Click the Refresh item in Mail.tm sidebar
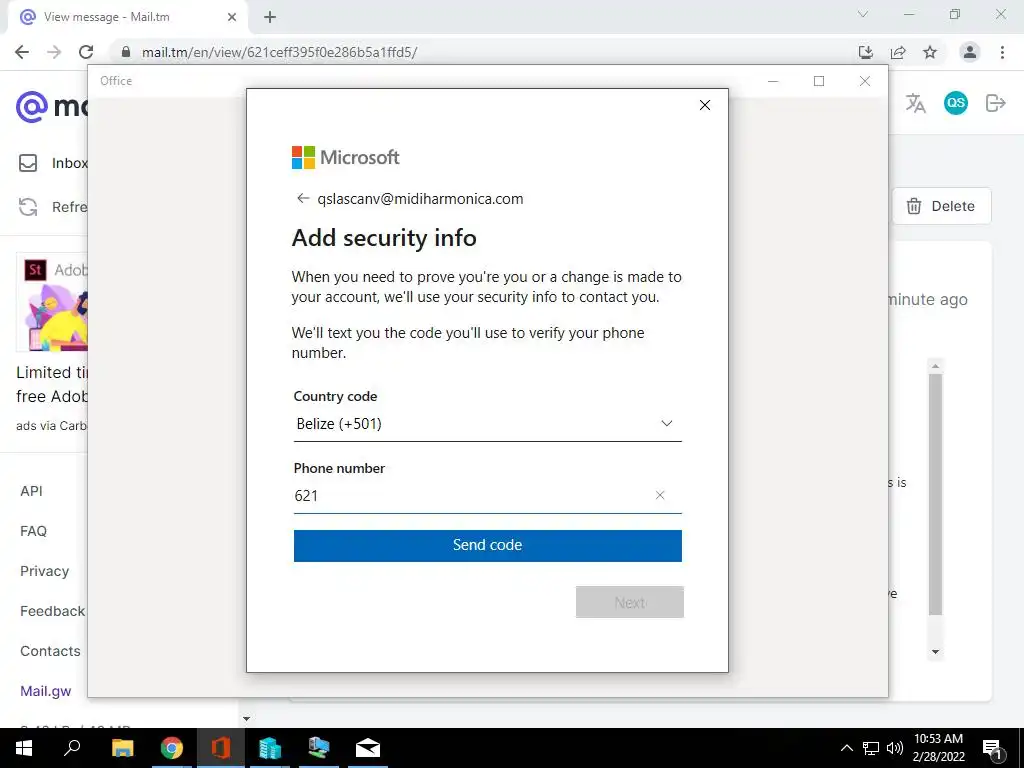 pyautogui.click(x=52, y=207)
